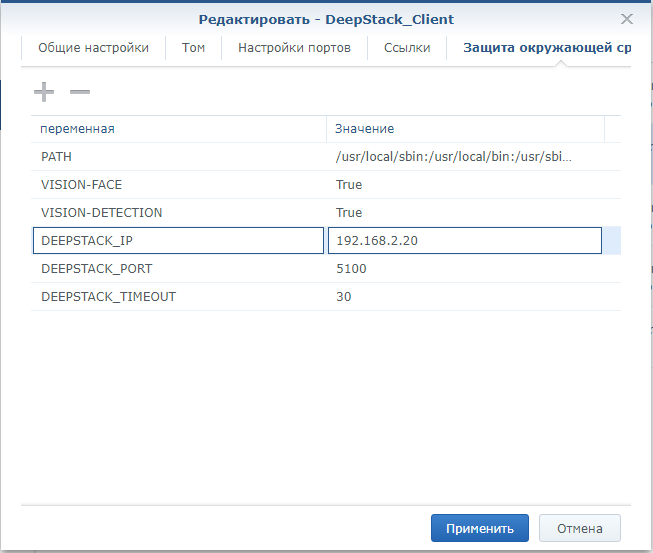
Task: Open the Ссылки tab
Action: pos(407,48)
